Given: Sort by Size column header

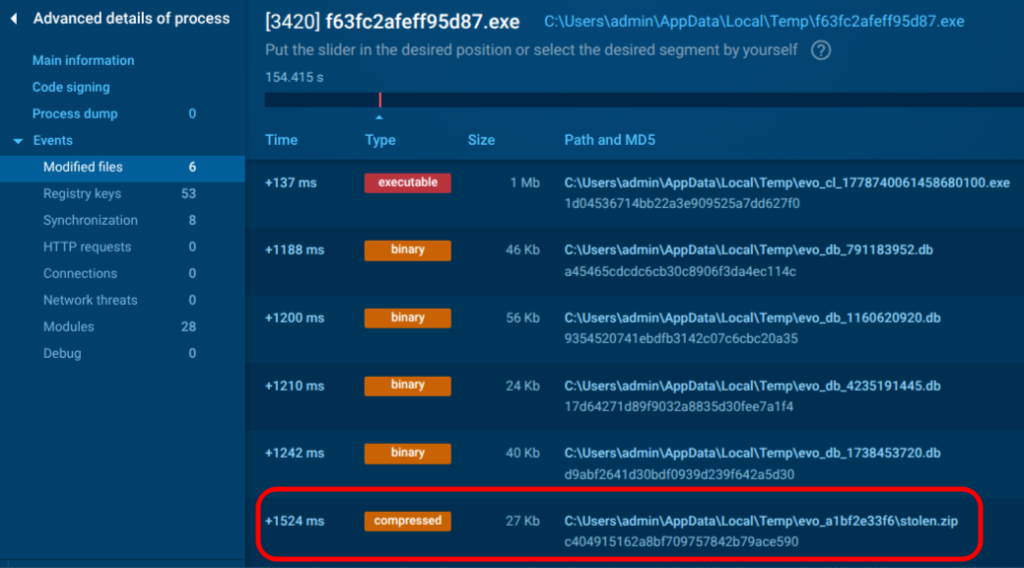Looking at the screenshot, I should click(x=481, y=140).
